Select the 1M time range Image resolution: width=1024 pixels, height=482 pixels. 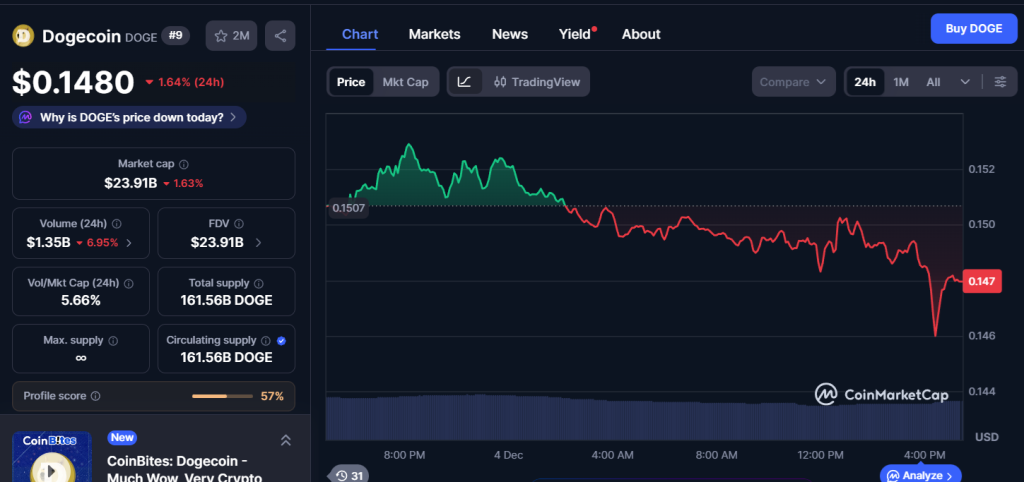tap(901, 82)
